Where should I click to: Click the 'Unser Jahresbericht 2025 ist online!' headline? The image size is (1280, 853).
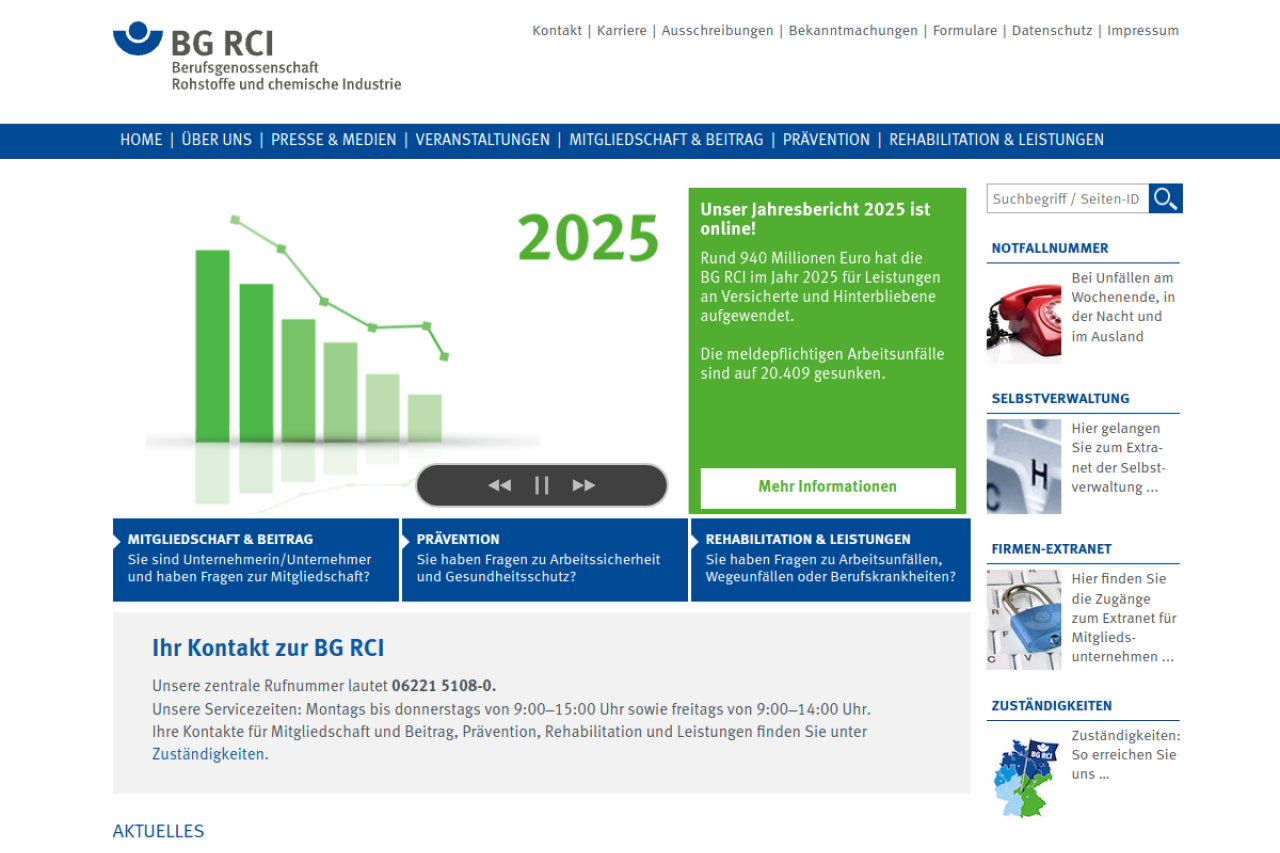(x=815, y=219)
